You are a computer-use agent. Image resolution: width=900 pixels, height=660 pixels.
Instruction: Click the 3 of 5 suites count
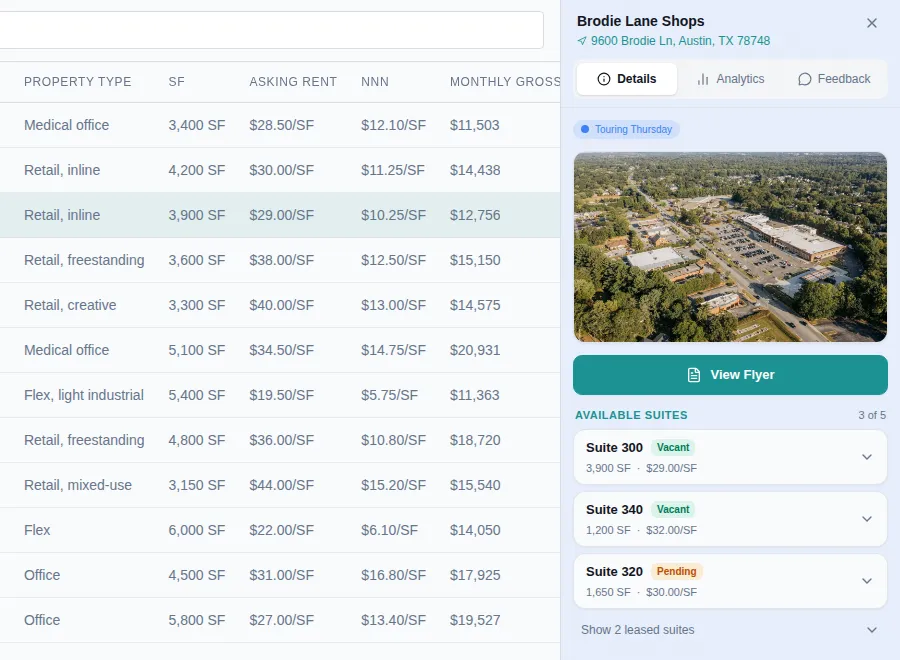coord(872,415)
